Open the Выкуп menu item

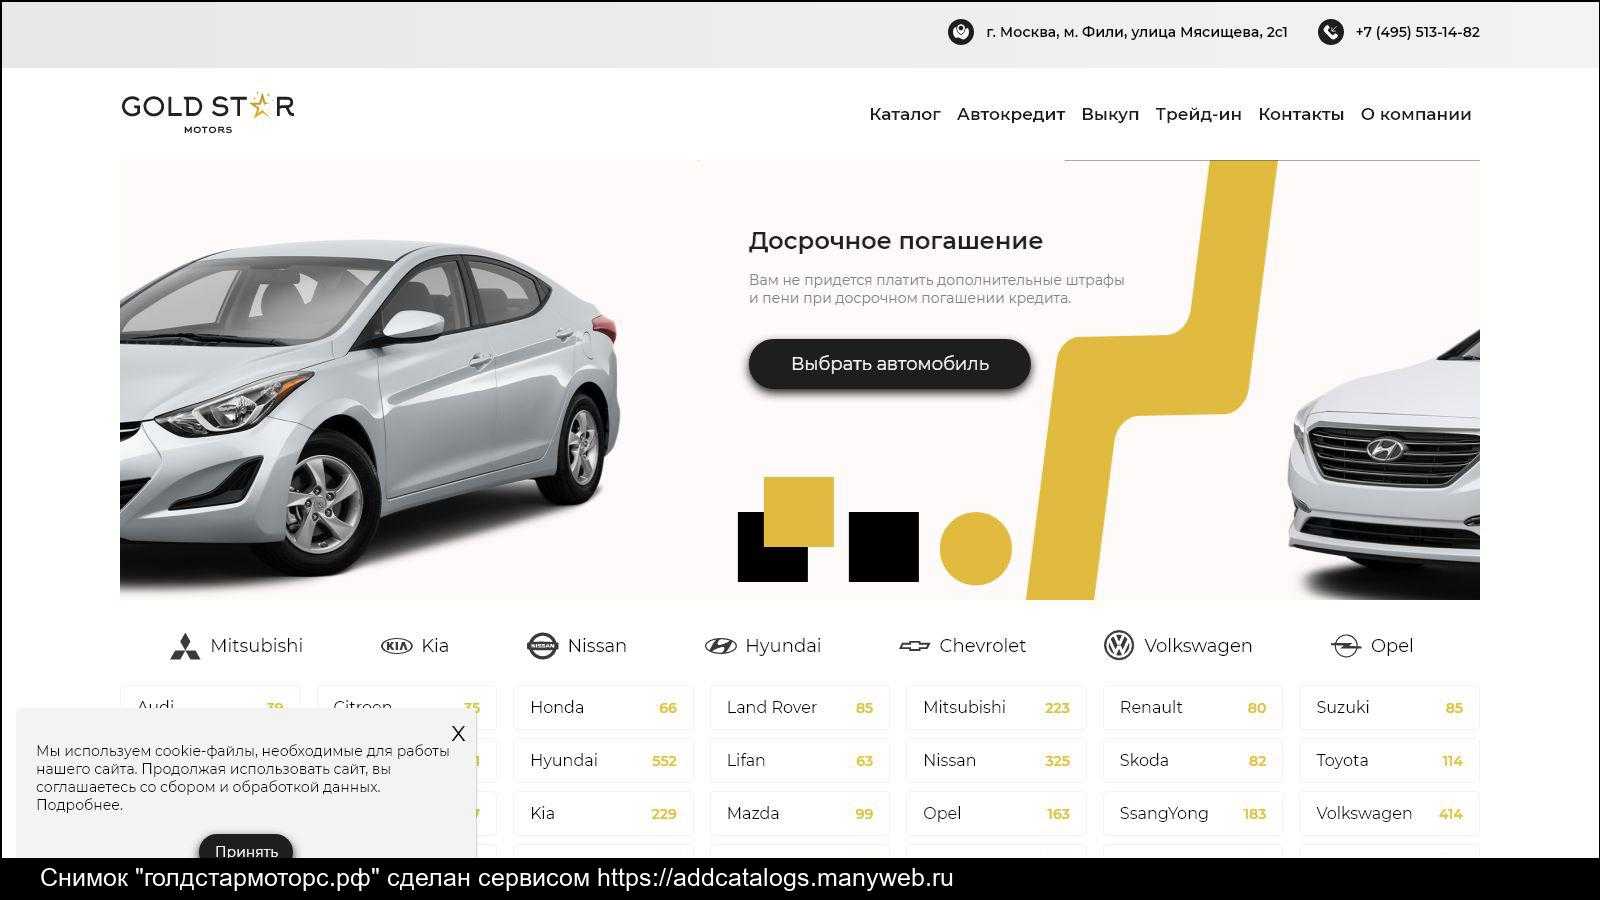coord(1110,114)
